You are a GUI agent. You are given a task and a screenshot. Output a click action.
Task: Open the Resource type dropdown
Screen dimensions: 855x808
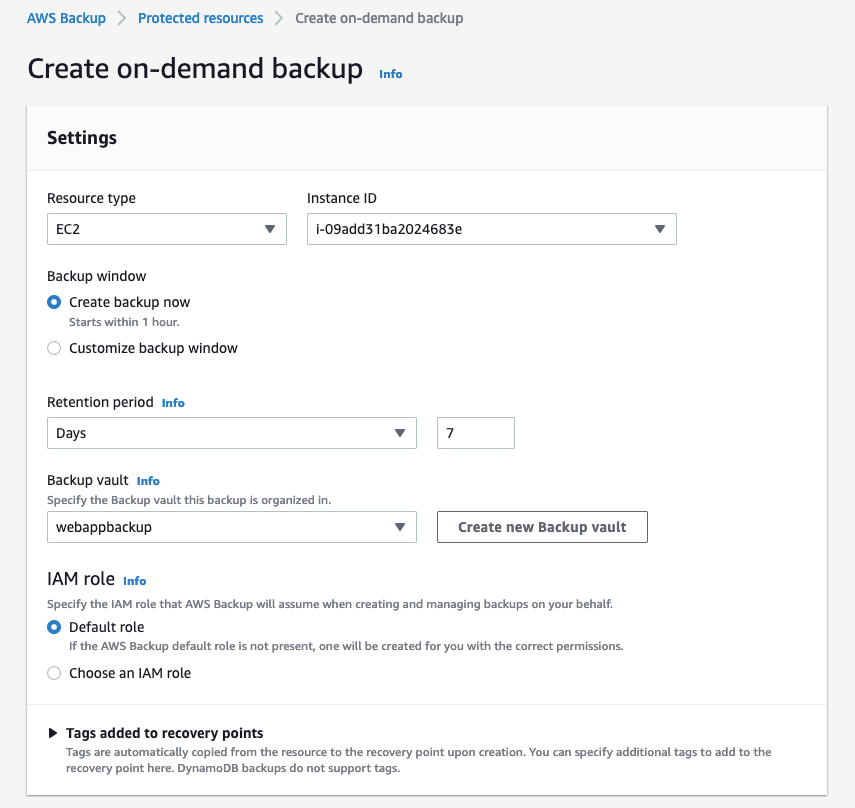[166, 228]
